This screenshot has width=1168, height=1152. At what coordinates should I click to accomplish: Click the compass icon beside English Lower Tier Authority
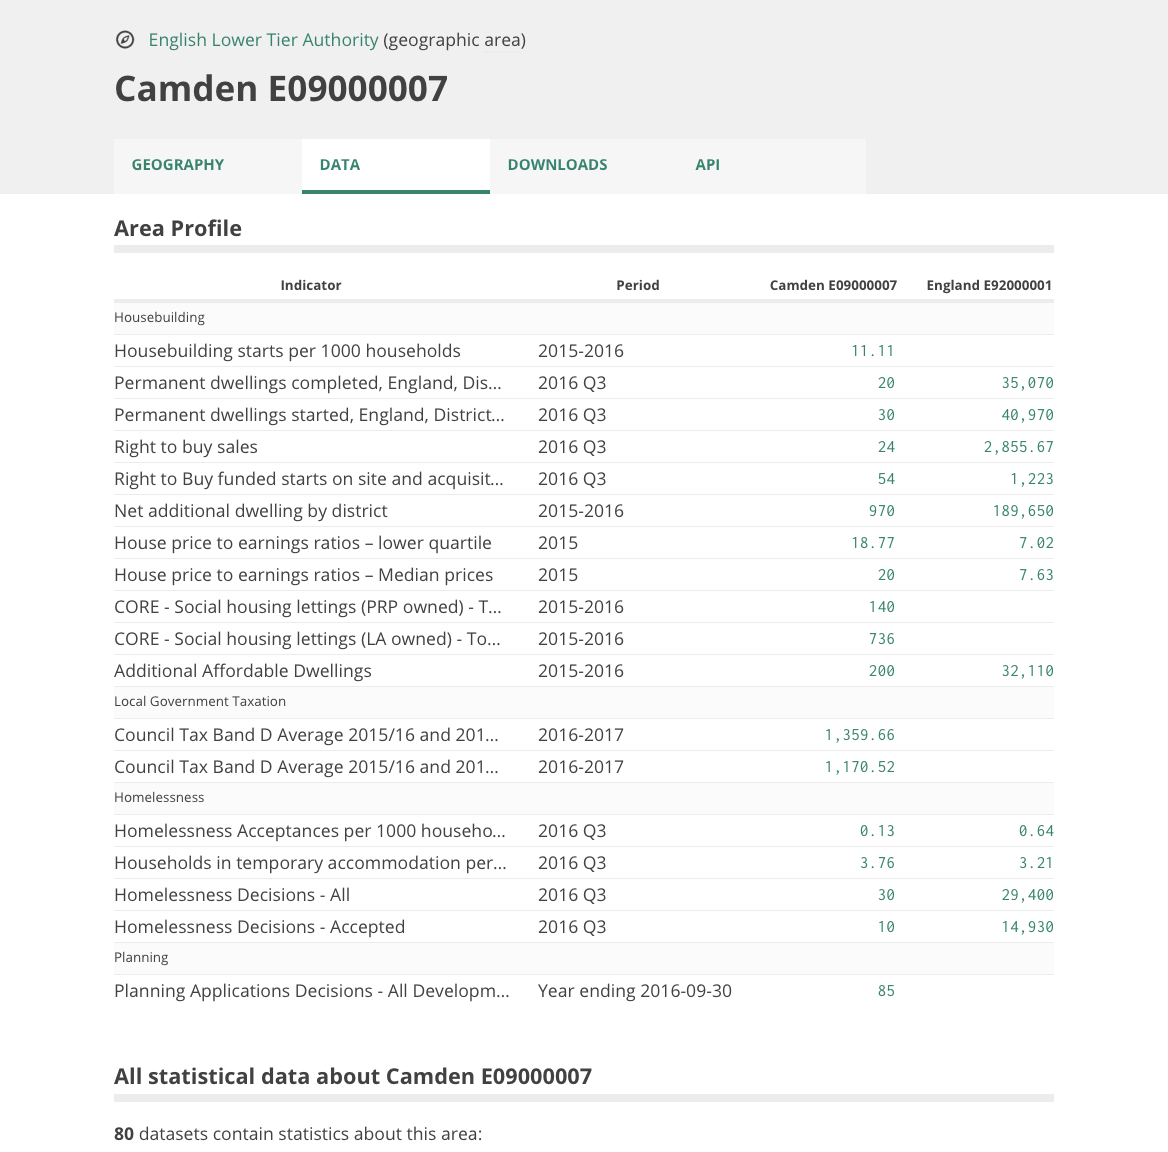click(125, 40)
